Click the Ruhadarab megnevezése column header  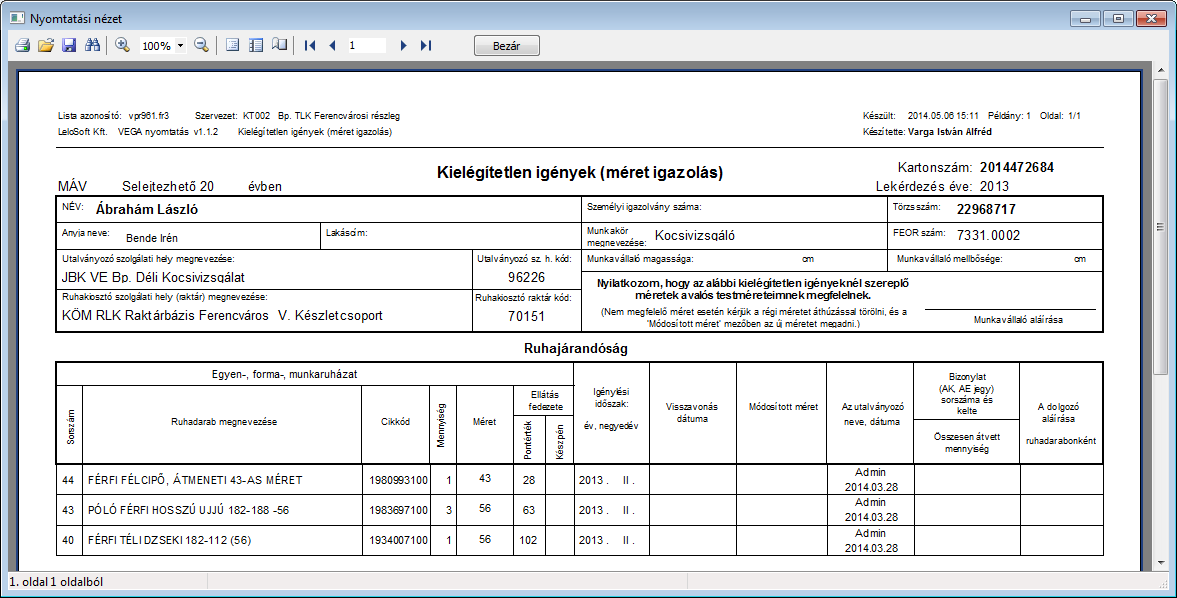[224, 422]
